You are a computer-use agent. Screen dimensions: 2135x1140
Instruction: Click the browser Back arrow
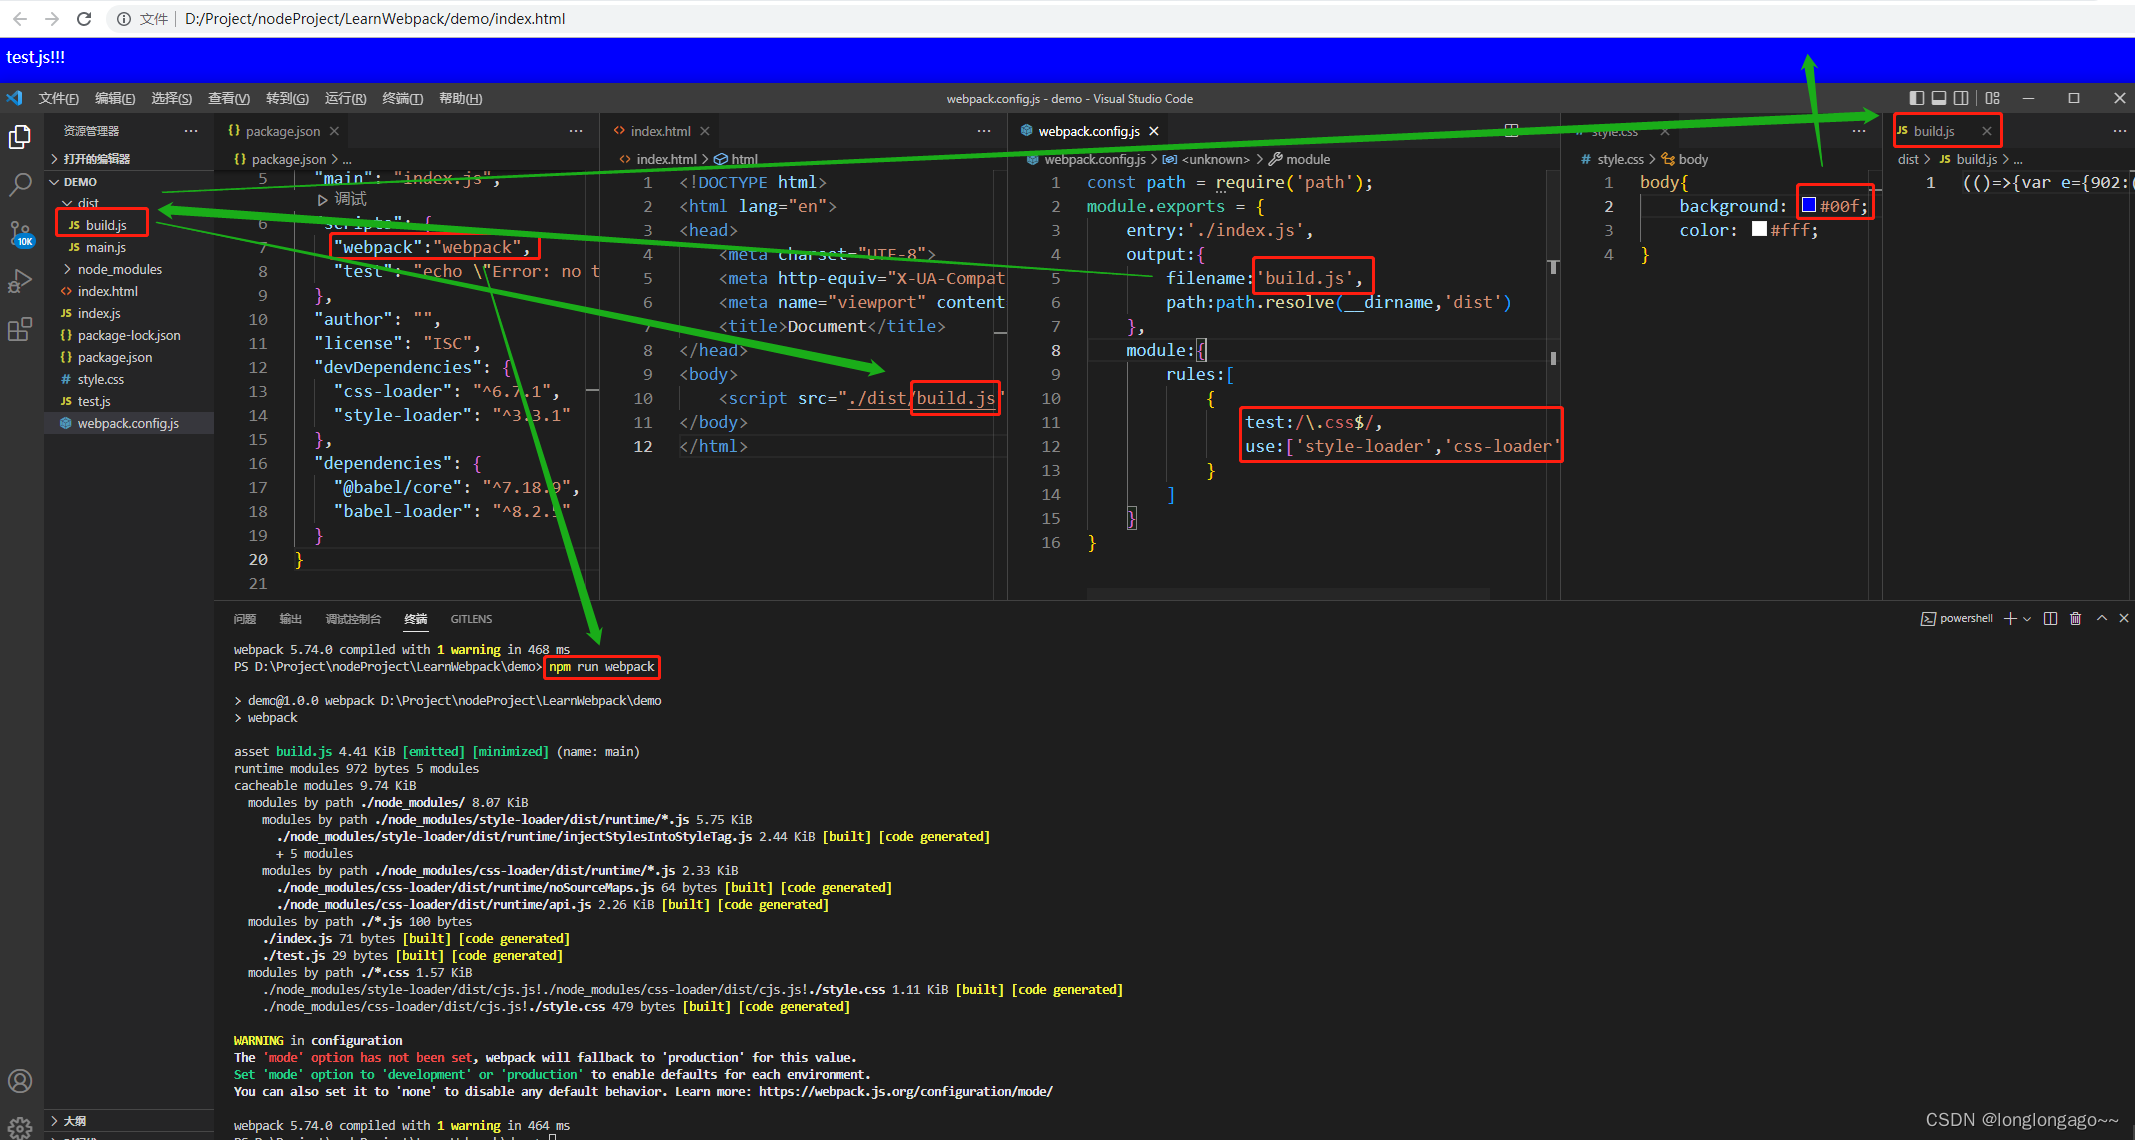(x=20, y=19)
